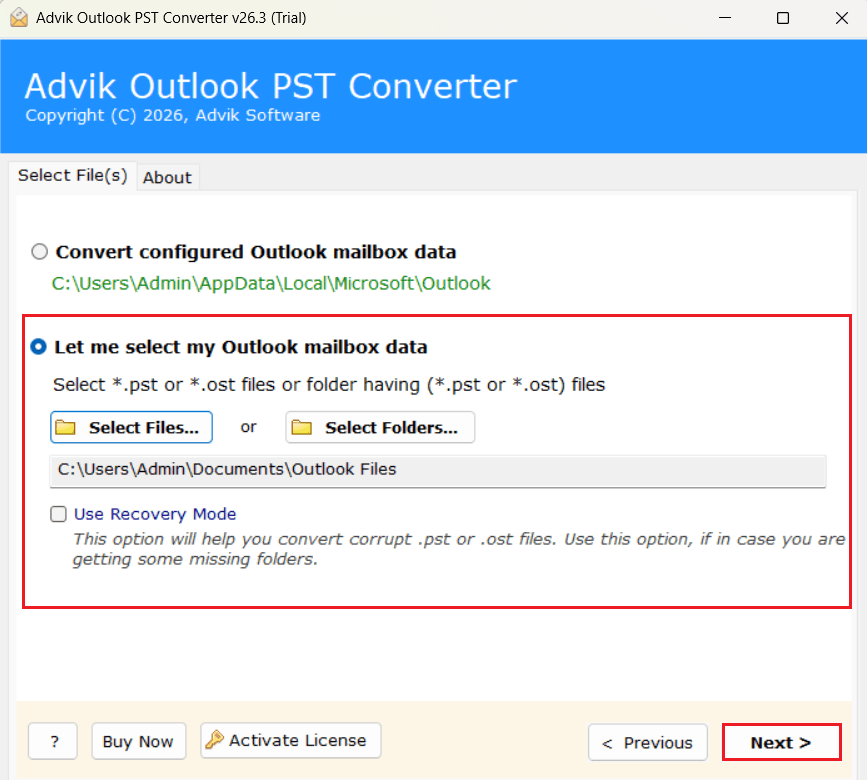Go to the Next step
This screenshot has width=867, height=780.
[x=781, y=742]
